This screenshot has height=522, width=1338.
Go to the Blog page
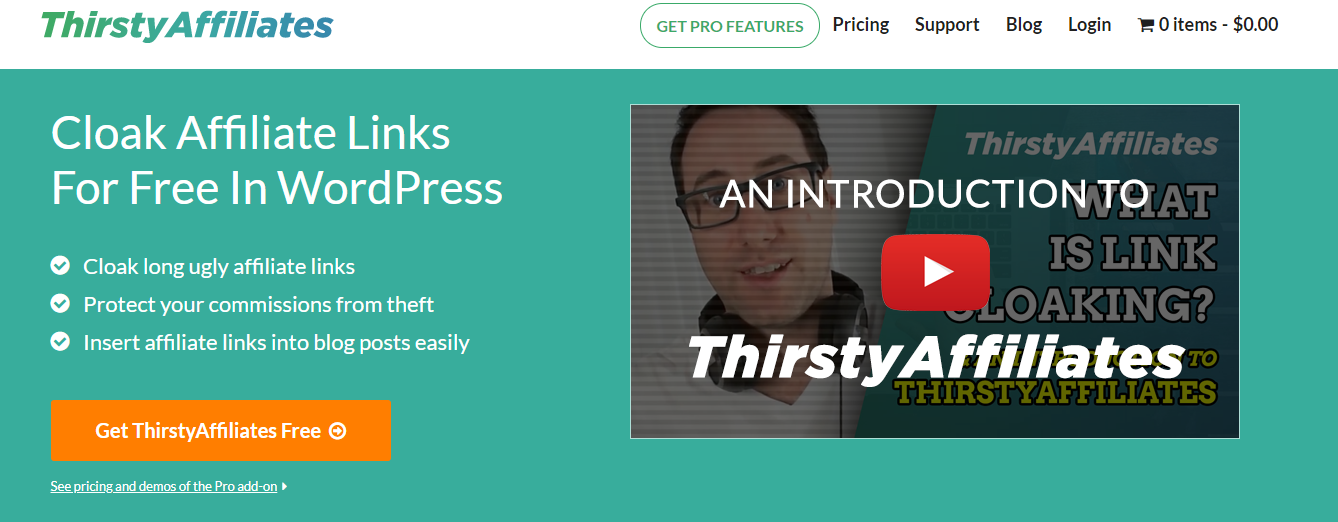click(x=1024, y=24)
